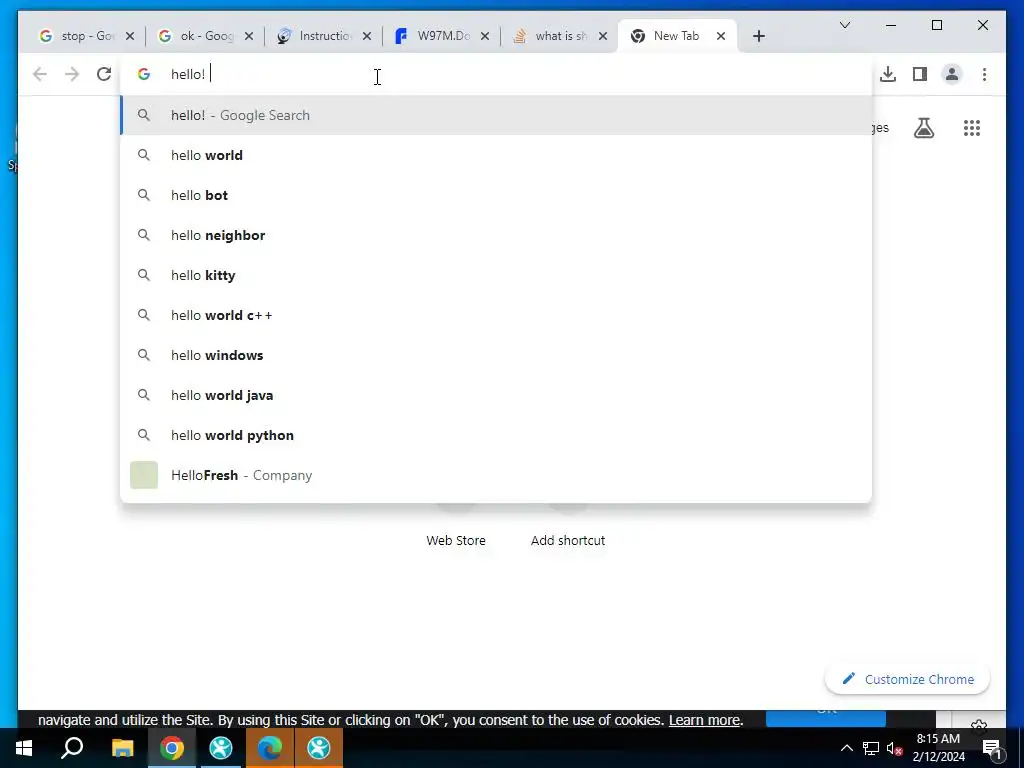
Task: Click the Google G icon in address bar
Action: click(x=144, y=74)
